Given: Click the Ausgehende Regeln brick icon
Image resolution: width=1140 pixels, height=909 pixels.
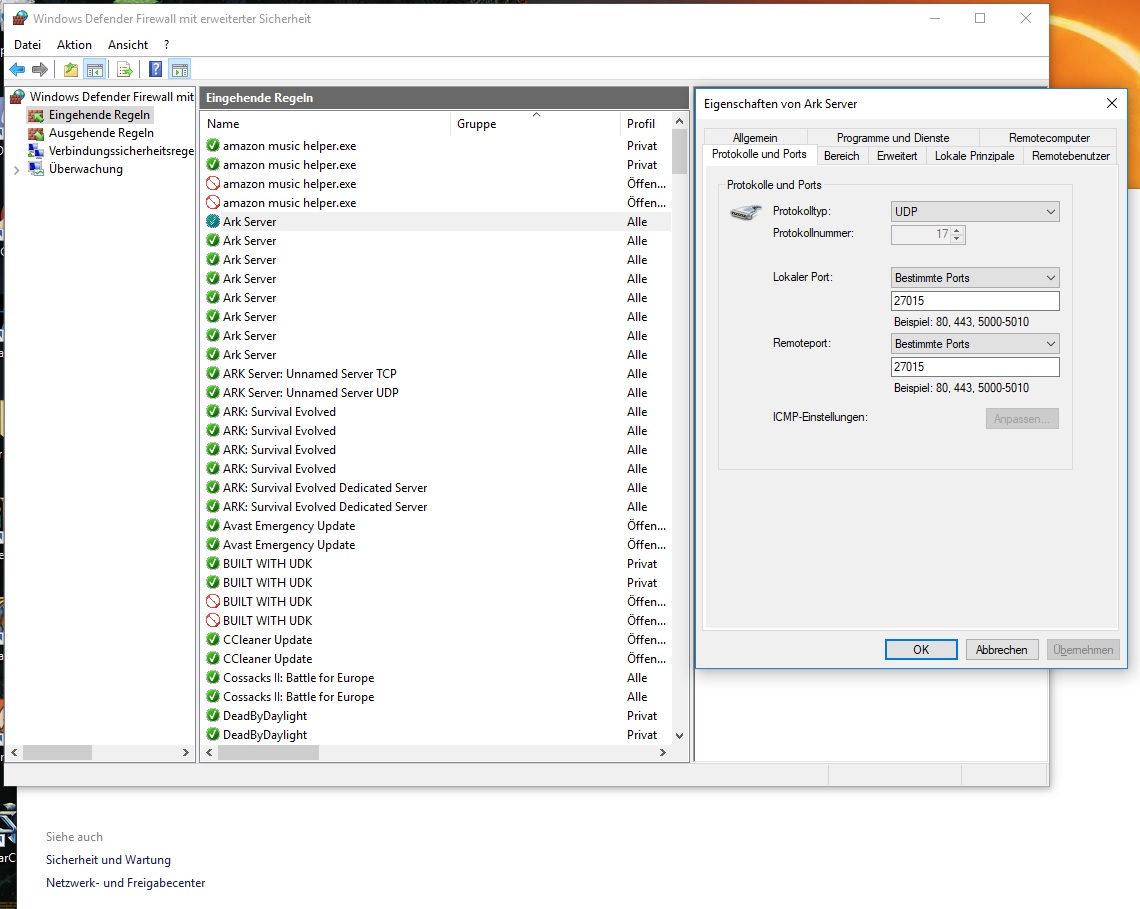Looking at the screenshot, I should coord(36,133).
